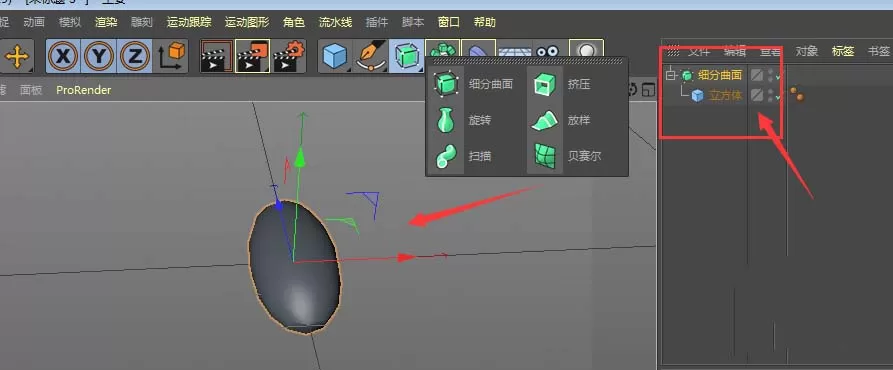Click Render to Picture Viewer icon
Viewport: 893px width, 370px height.
click(253, 56)
